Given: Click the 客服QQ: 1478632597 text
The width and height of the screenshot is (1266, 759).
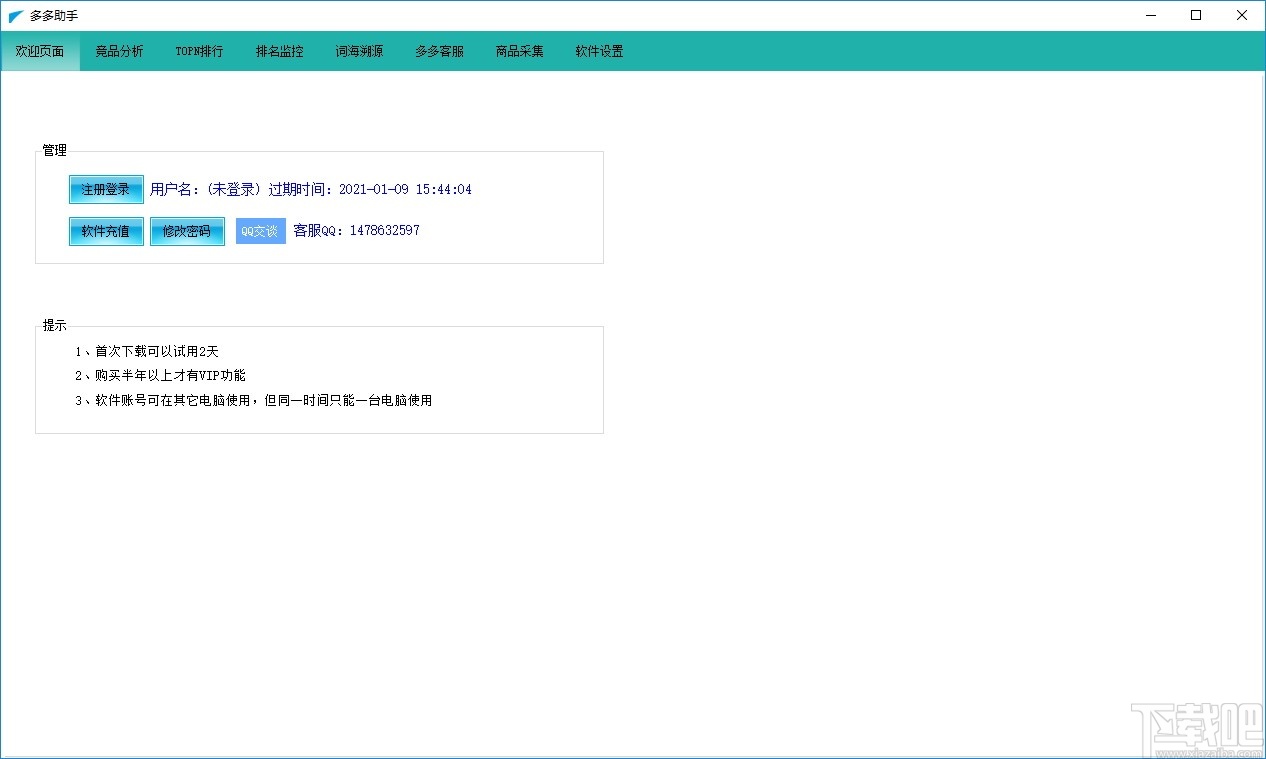Looking at the screenshot, I should click(356, 231).
